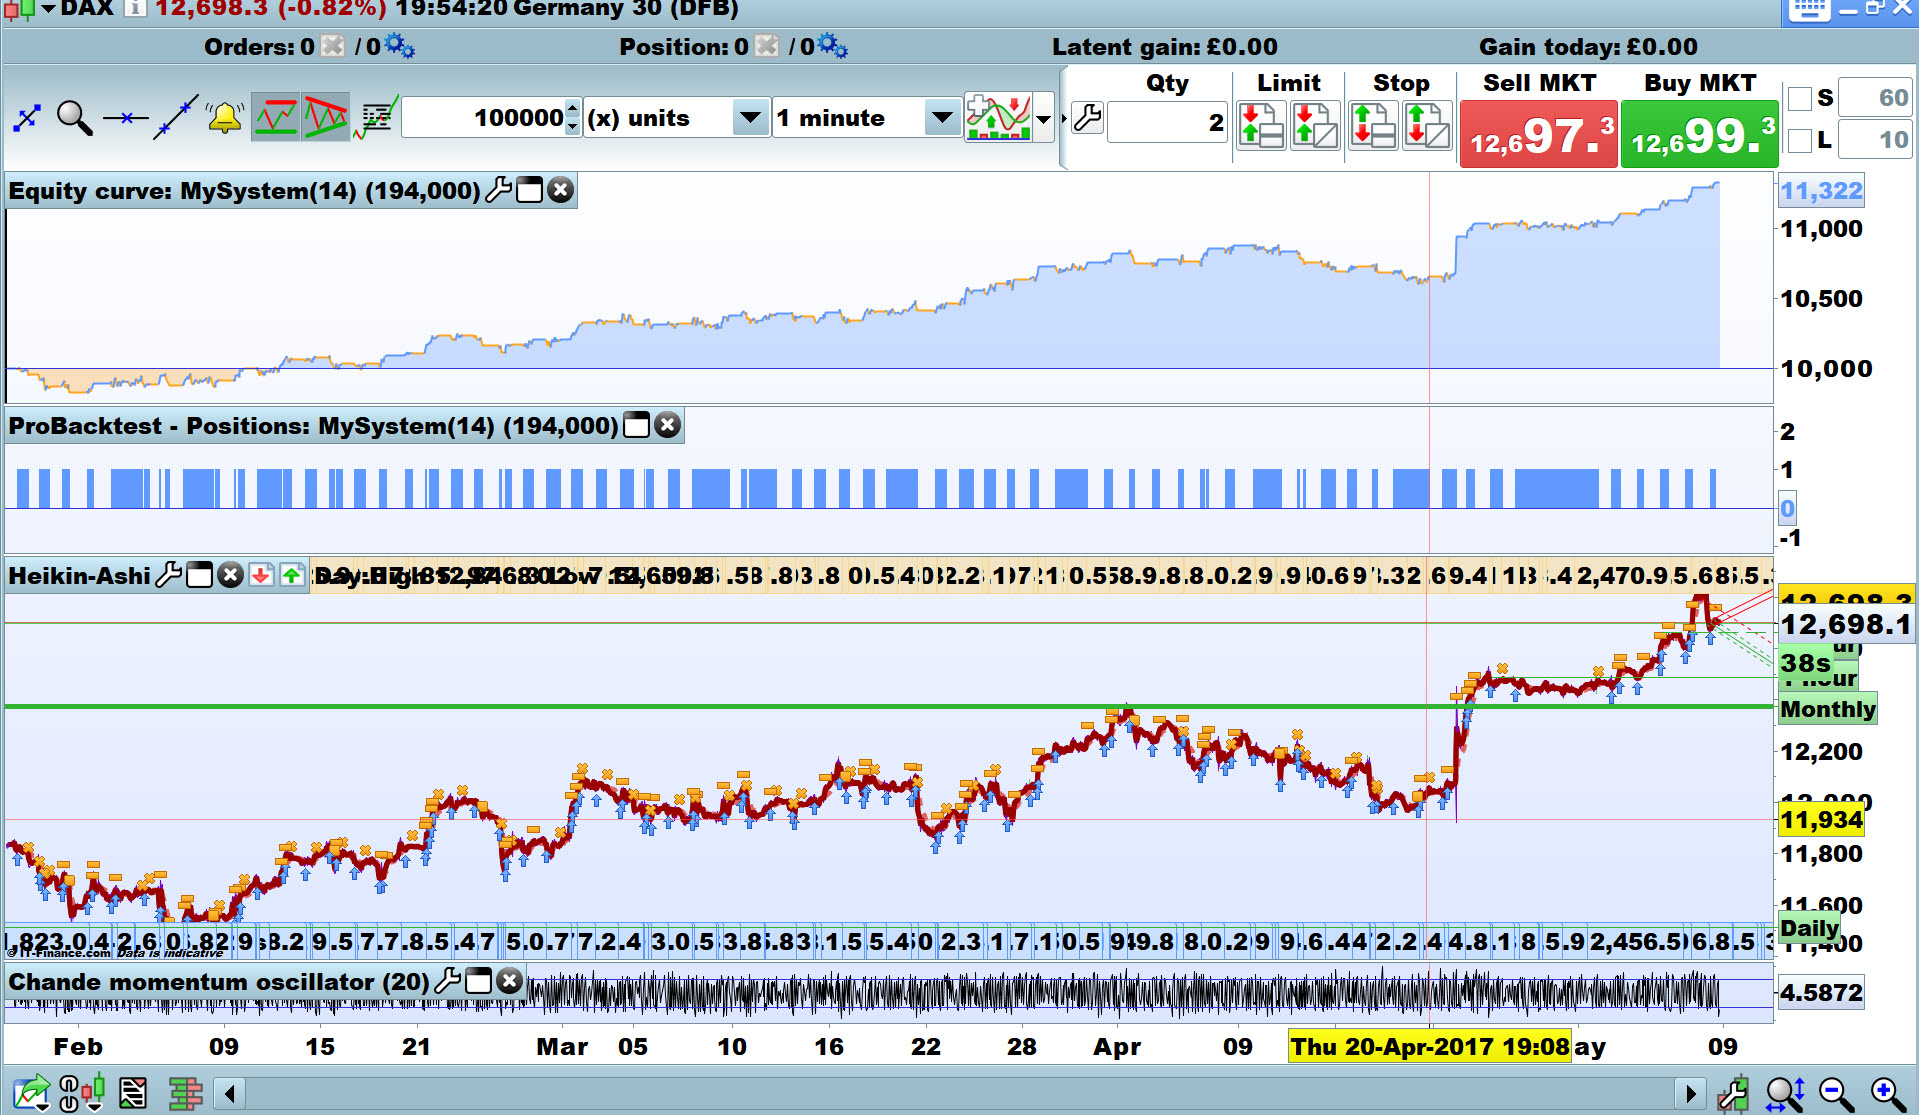
Task: Select the line segment drawing tool
Action: [x=27, y=118]
